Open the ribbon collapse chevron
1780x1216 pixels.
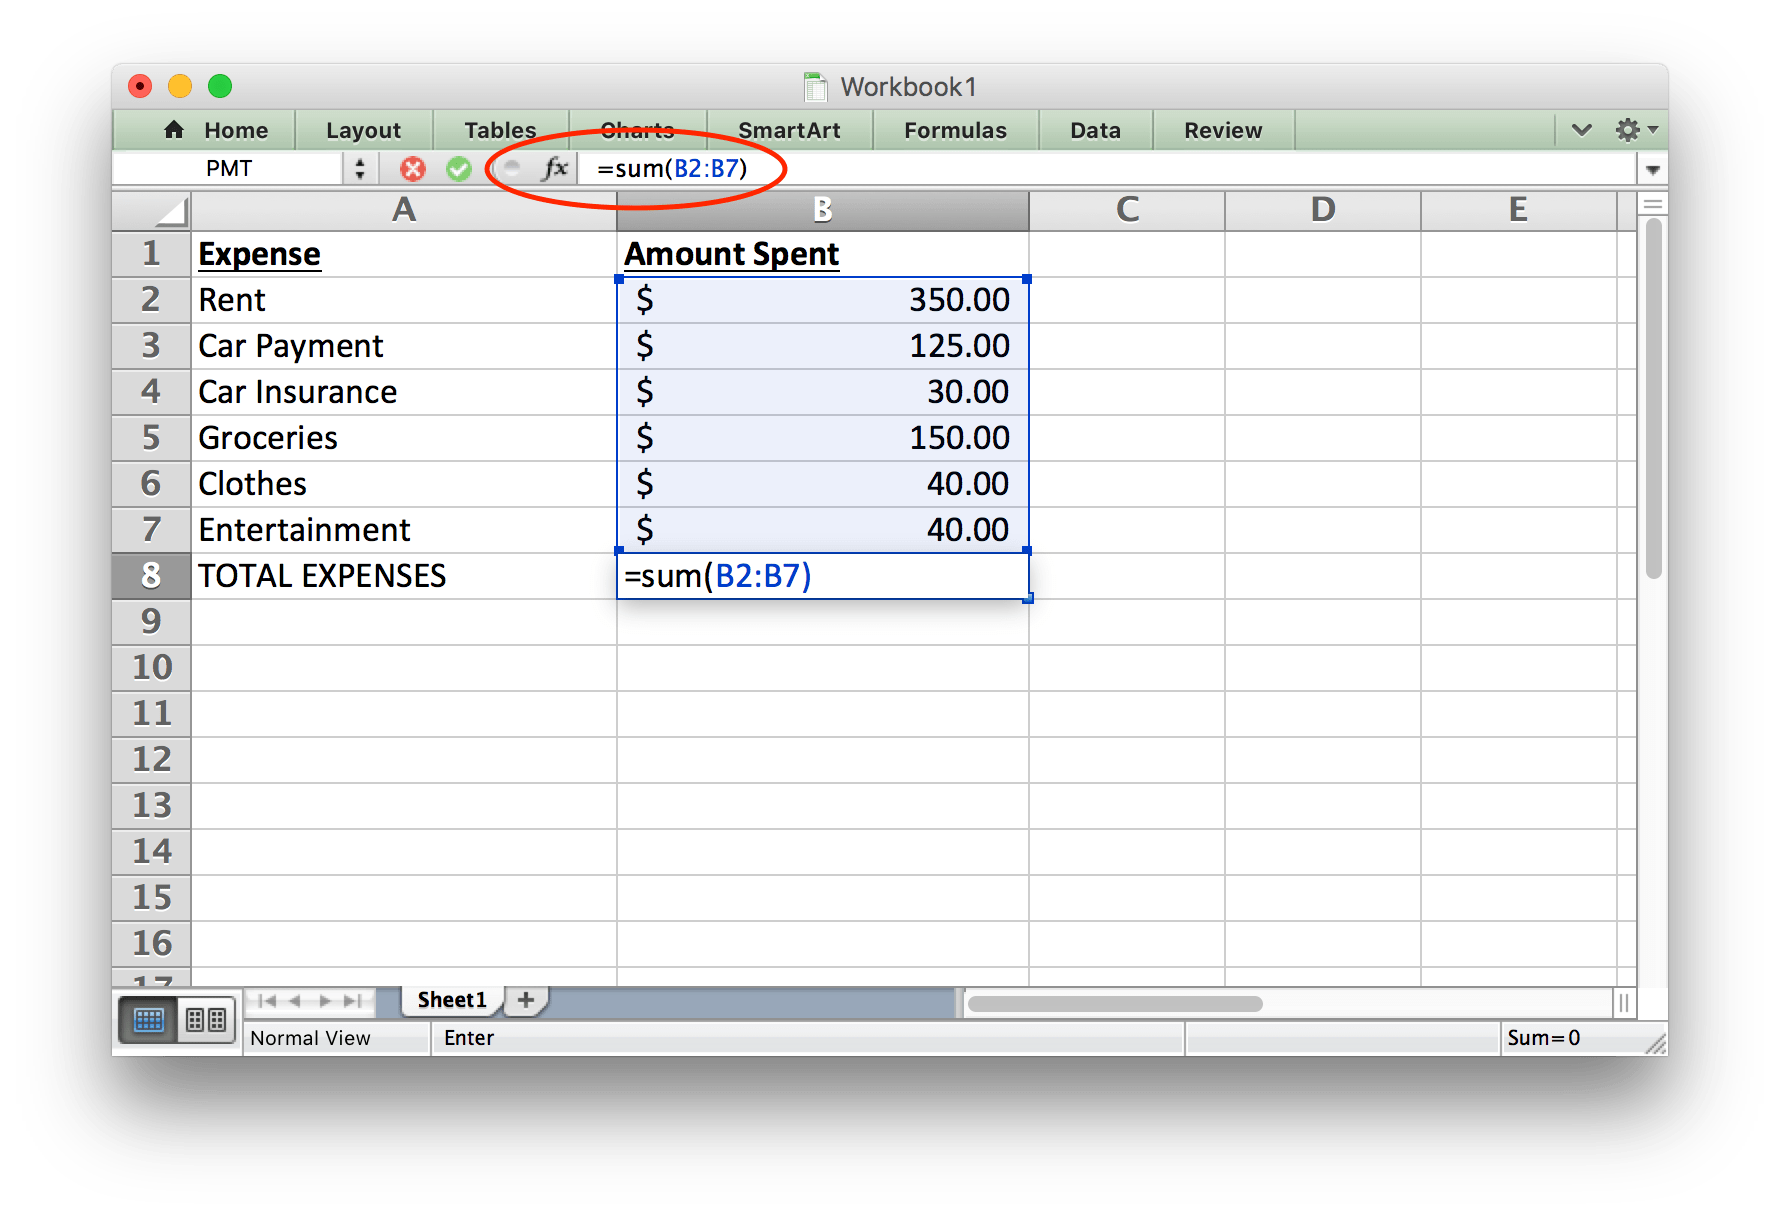tap(1581, 130)
